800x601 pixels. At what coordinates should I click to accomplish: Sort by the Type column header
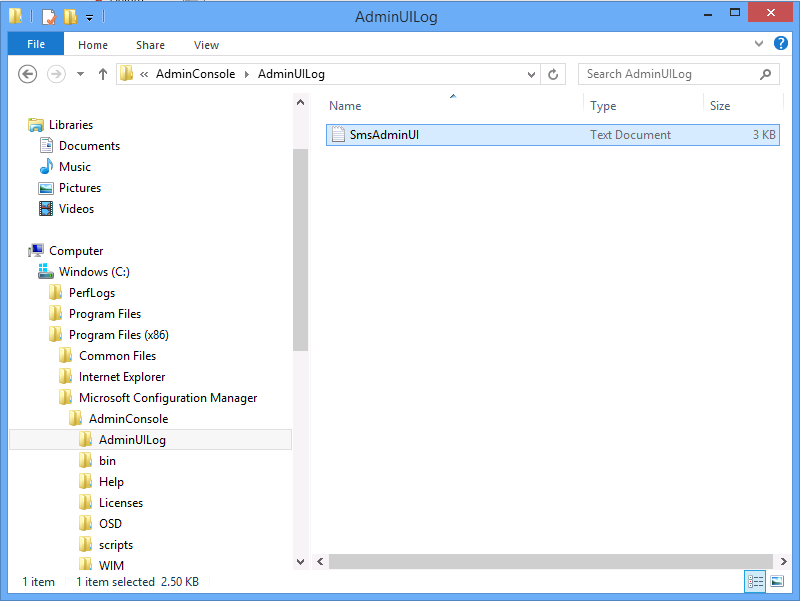coord(603,106)
